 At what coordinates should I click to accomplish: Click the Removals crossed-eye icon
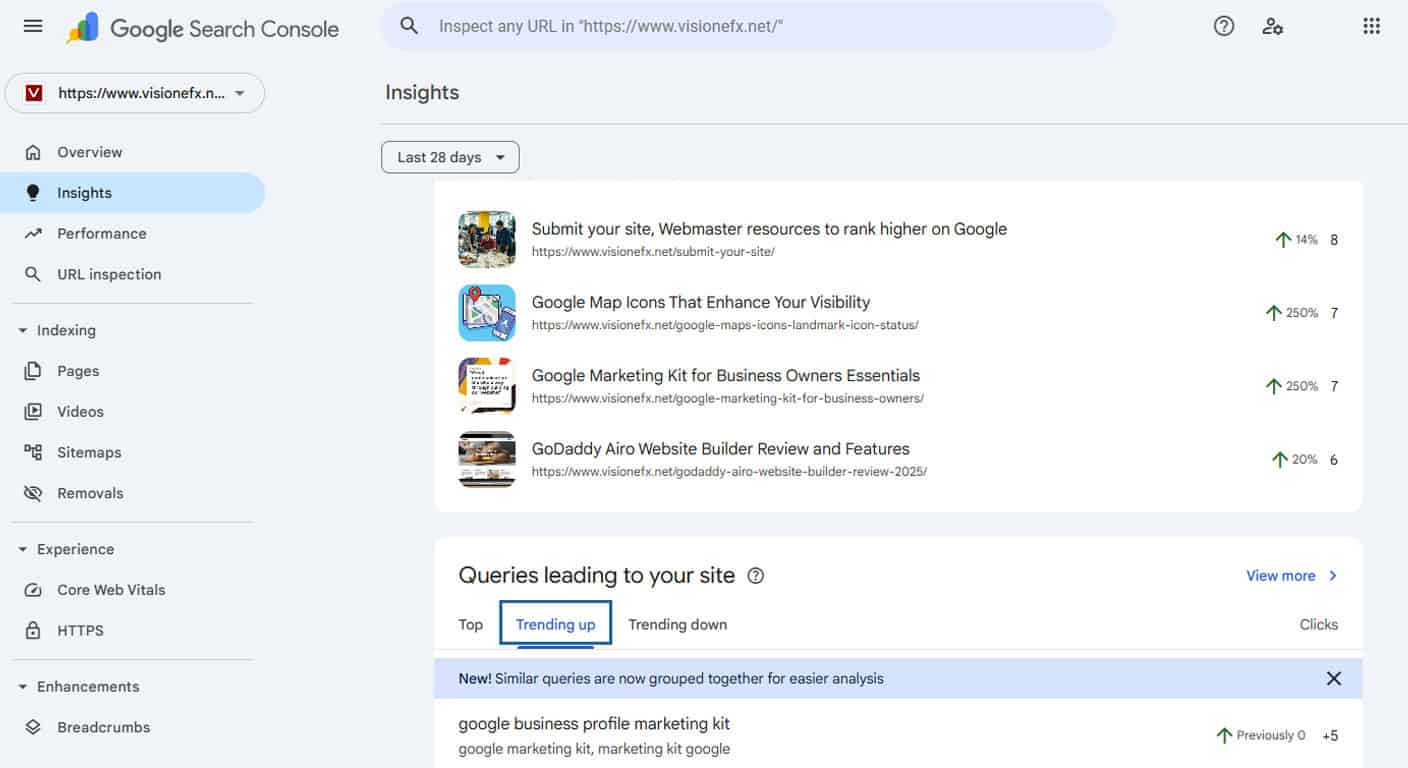point(33,493)
